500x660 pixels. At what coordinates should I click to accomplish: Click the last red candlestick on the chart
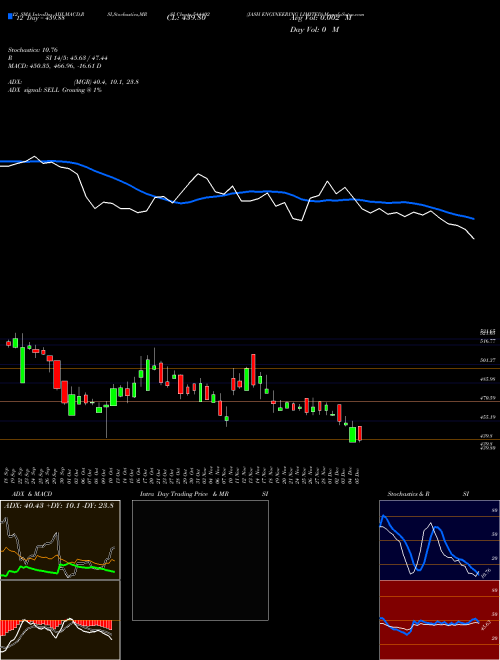tap(360, 434)
